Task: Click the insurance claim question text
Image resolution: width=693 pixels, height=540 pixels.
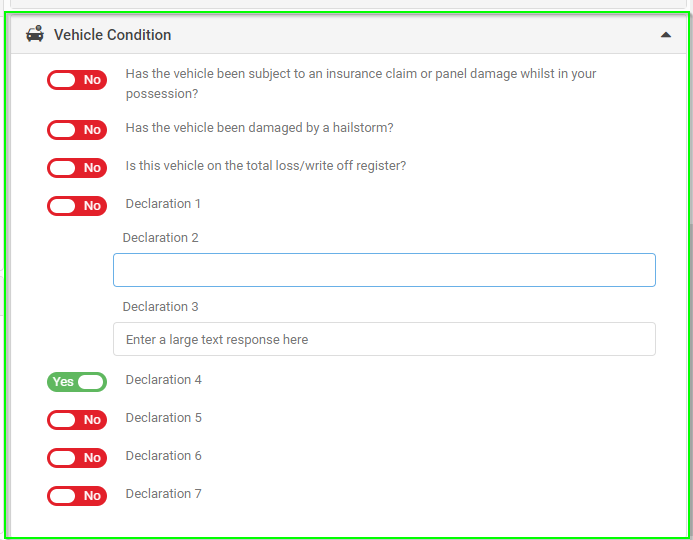Action: tap(361, 84)
